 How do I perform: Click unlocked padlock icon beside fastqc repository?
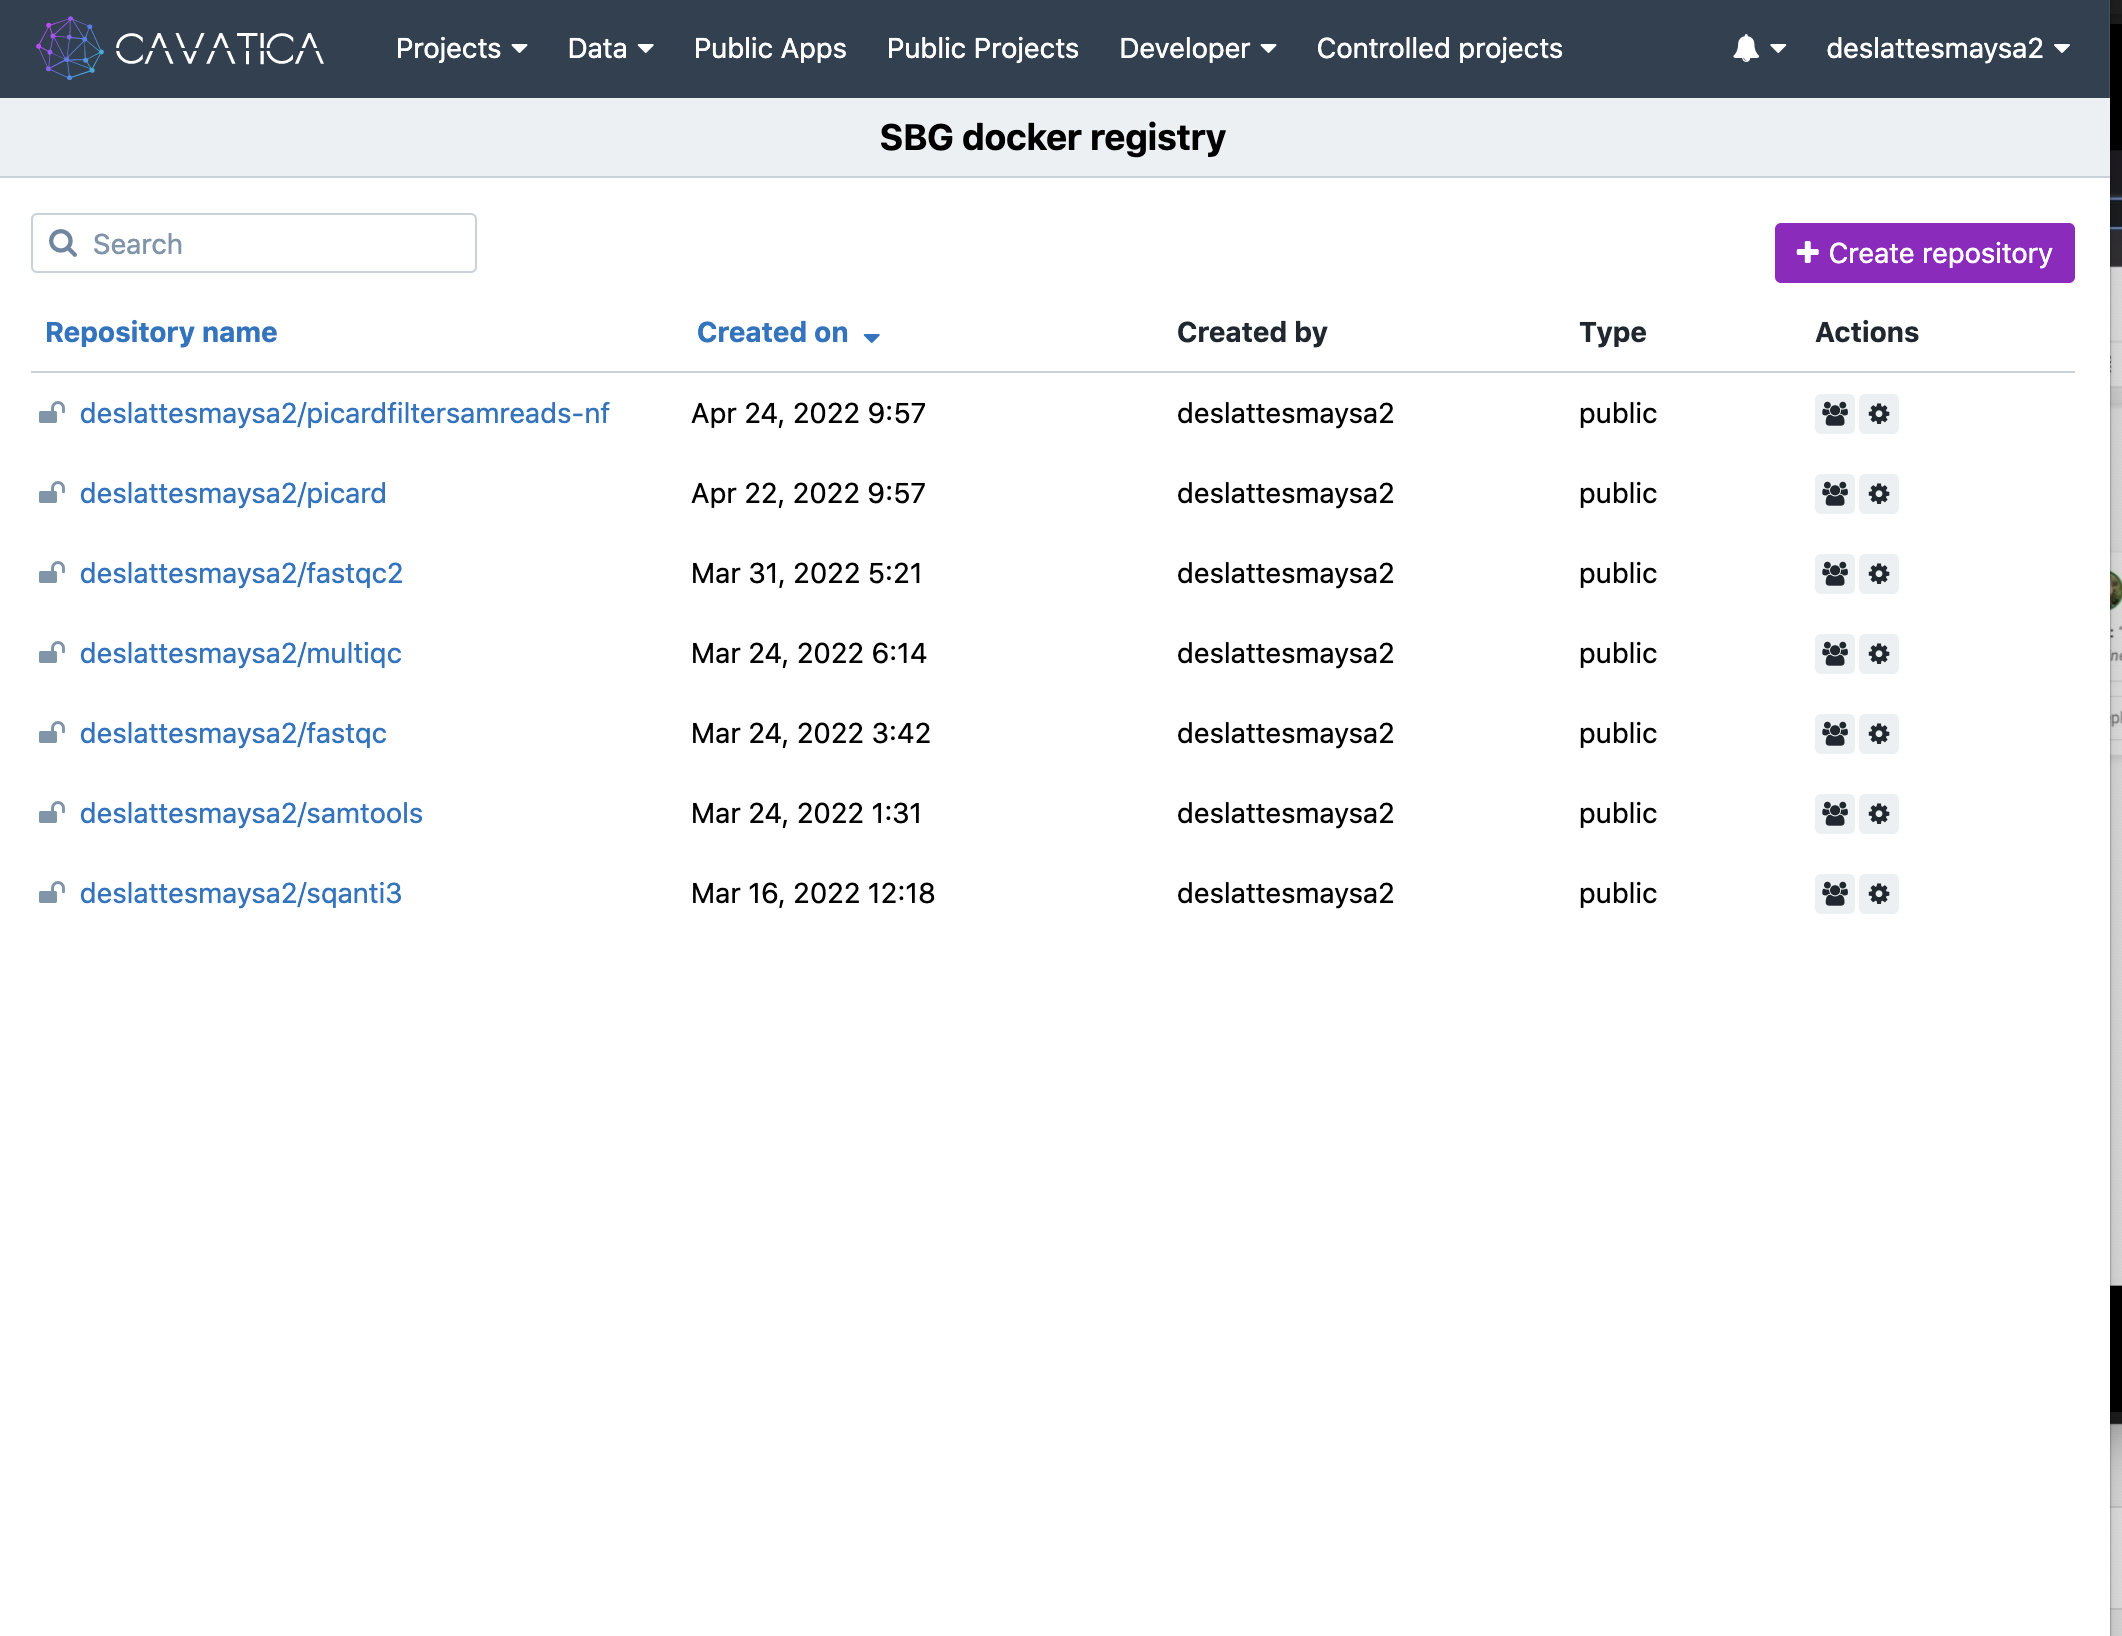(x=52, y=733)
